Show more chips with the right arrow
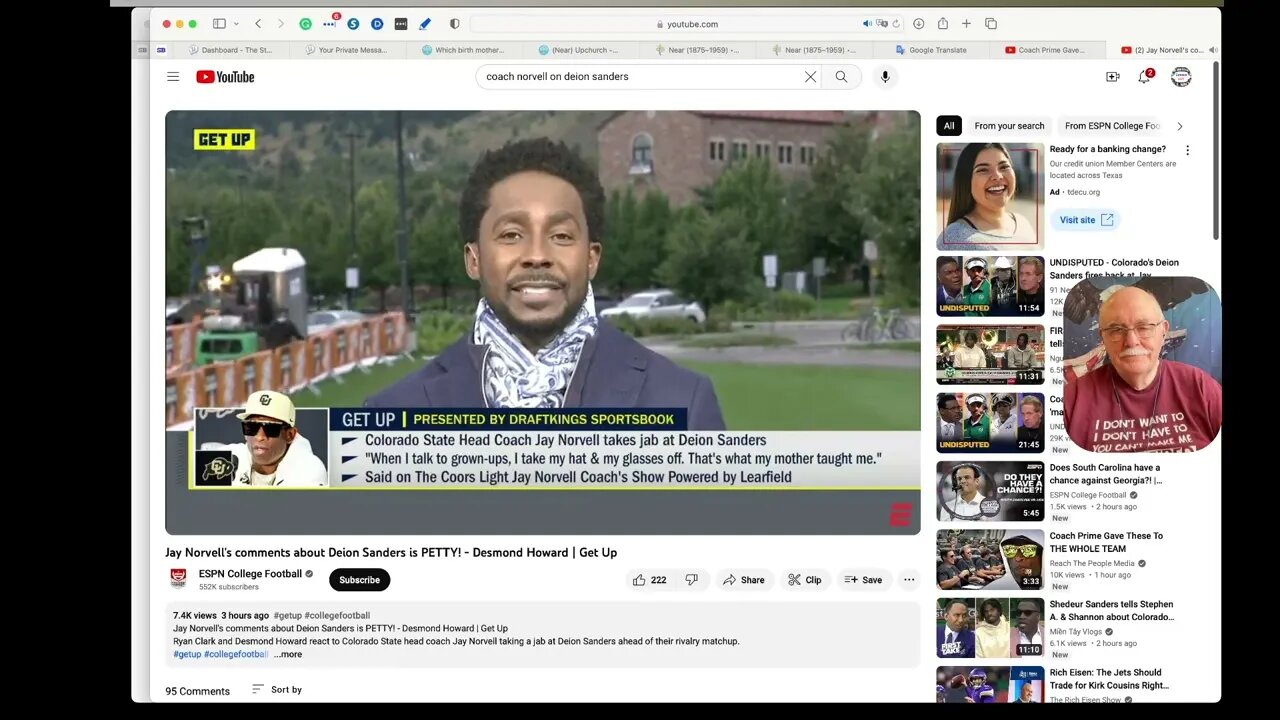 click(1179, 126)
